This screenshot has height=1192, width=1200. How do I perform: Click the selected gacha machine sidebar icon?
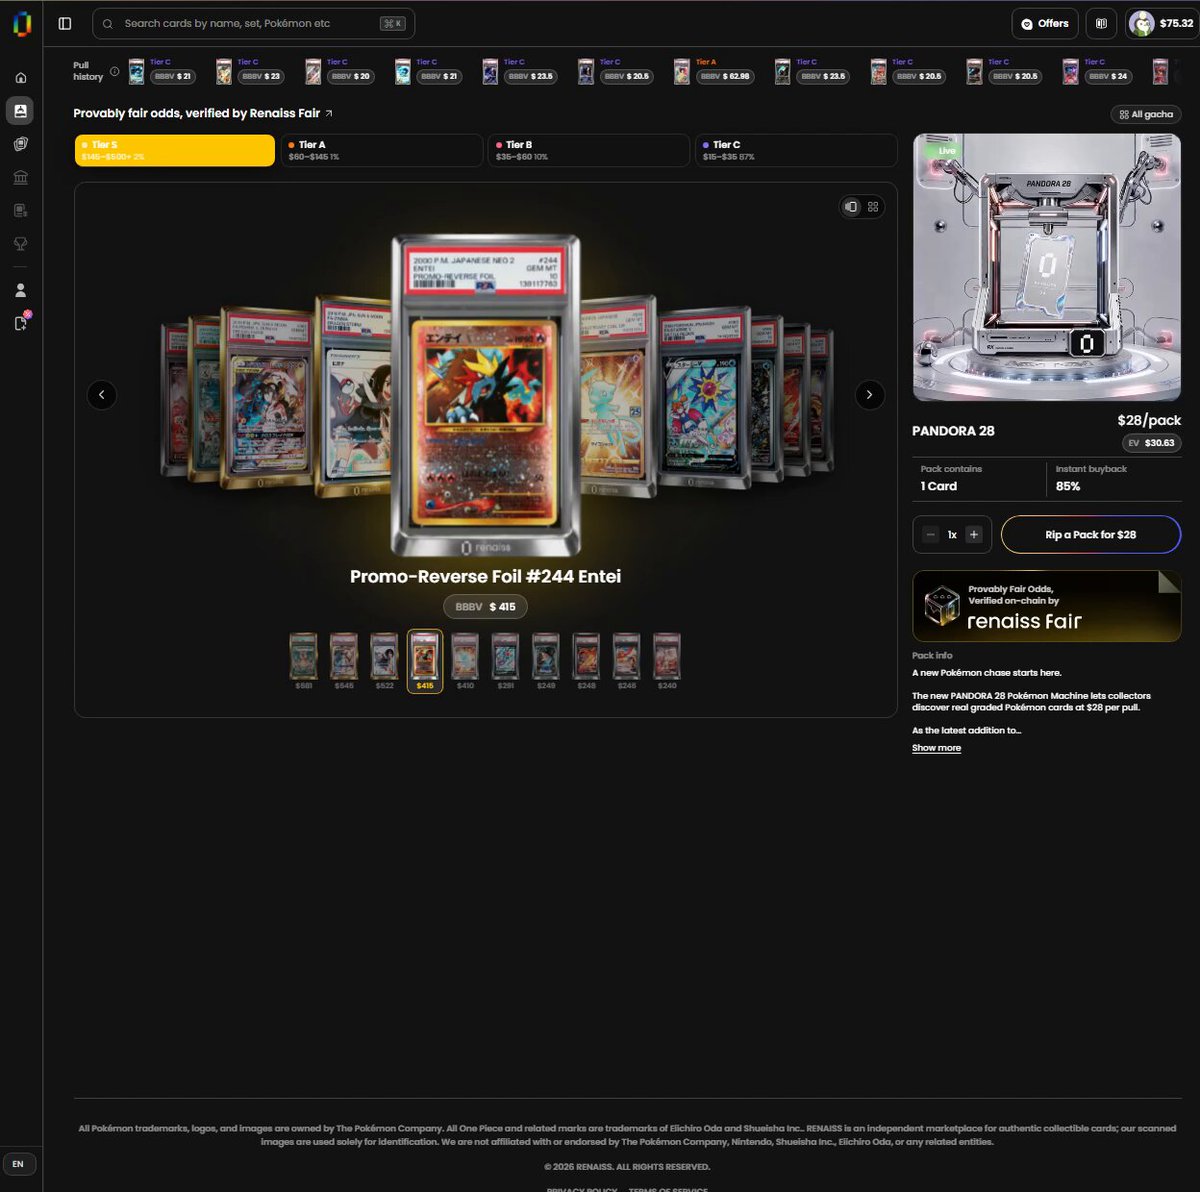pos(20,110)
